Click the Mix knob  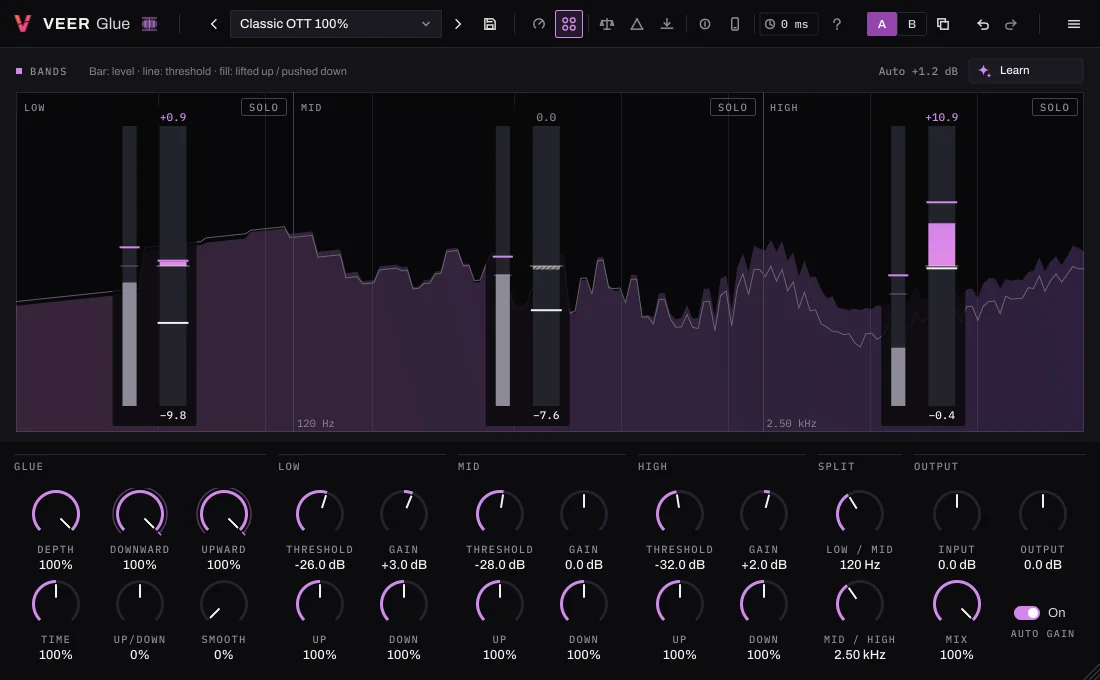[x=957, y=603]
